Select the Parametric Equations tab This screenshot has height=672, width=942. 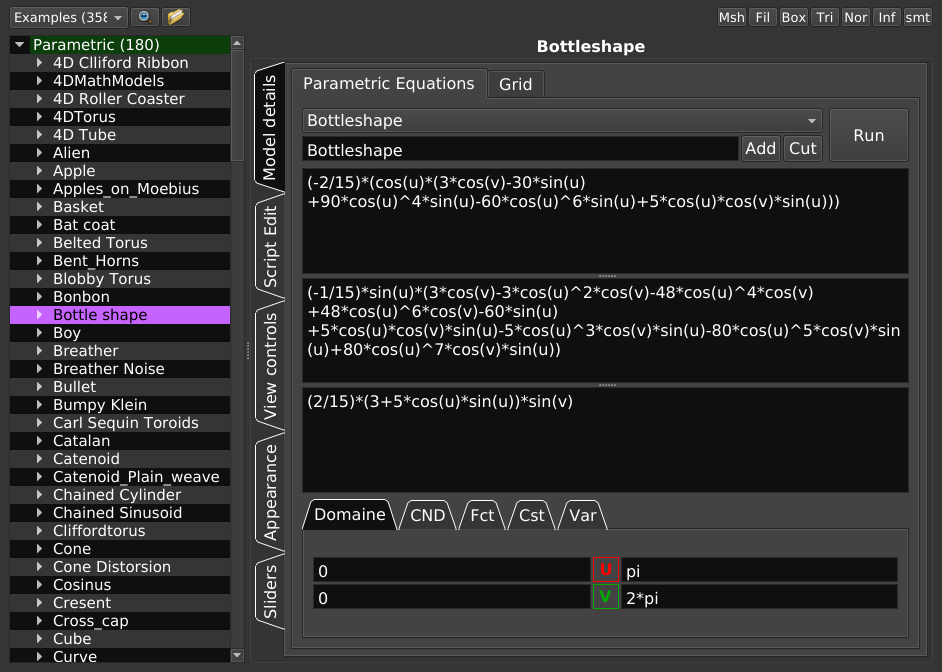tap(388, 83)
